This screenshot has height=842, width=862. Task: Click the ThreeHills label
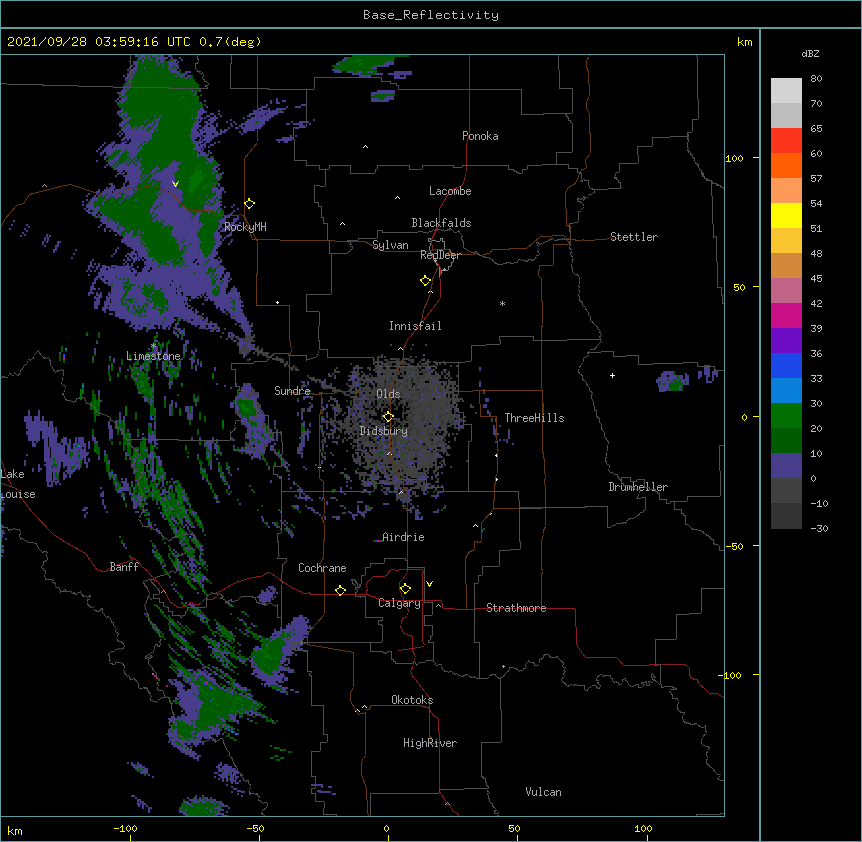coord(534,418)
